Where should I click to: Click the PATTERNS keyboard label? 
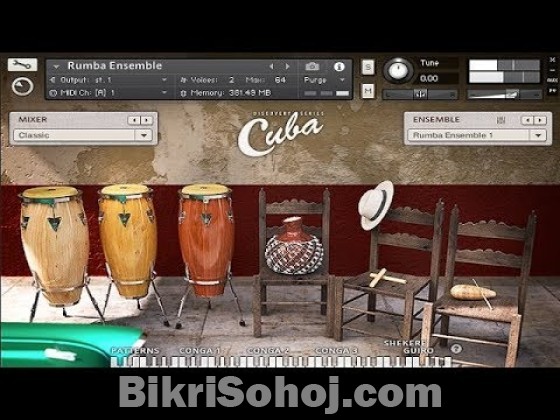135,351
